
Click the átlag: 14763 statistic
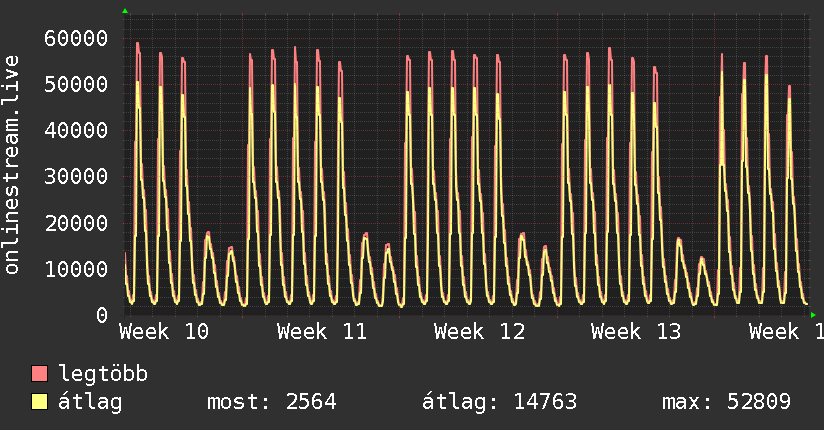500,402
